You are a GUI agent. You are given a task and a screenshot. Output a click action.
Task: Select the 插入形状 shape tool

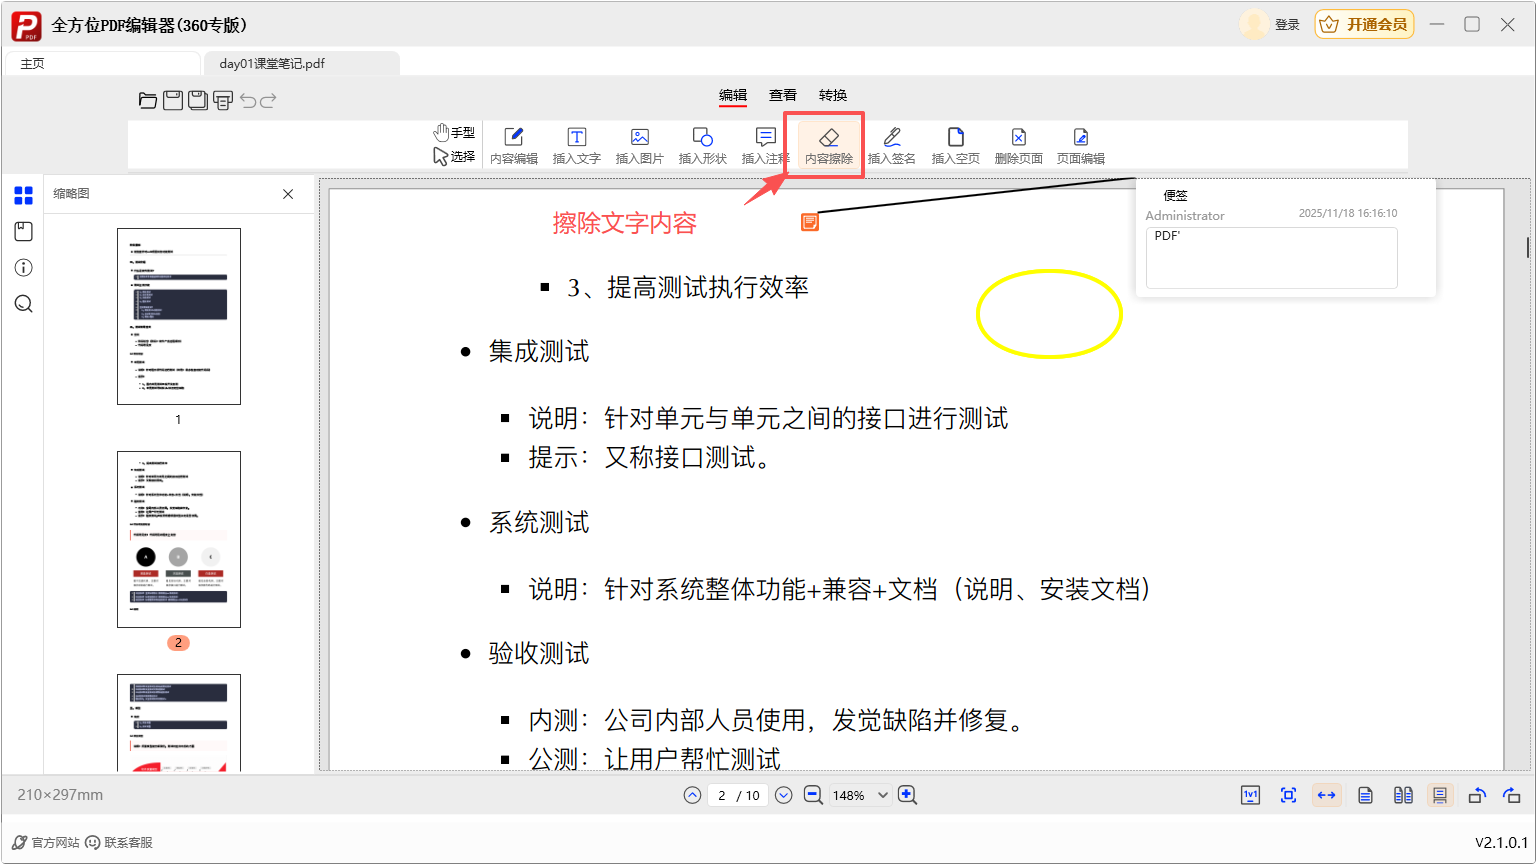702,144
